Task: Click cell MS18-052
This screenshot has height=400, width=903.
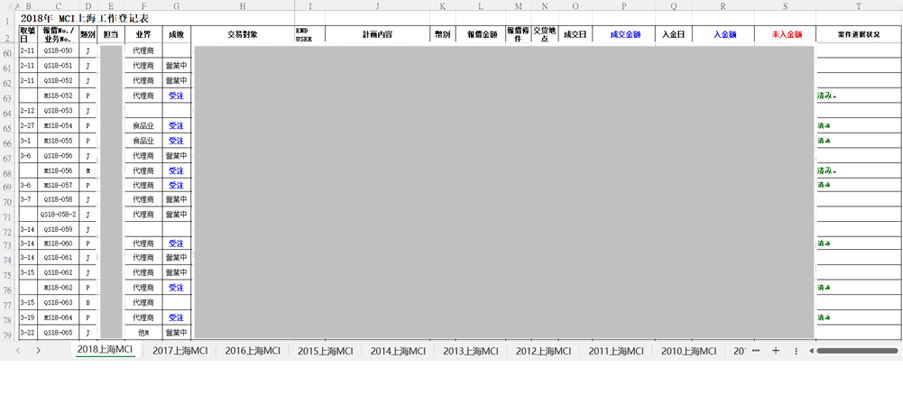Action: pyautogui.click(x=58, y=96)
